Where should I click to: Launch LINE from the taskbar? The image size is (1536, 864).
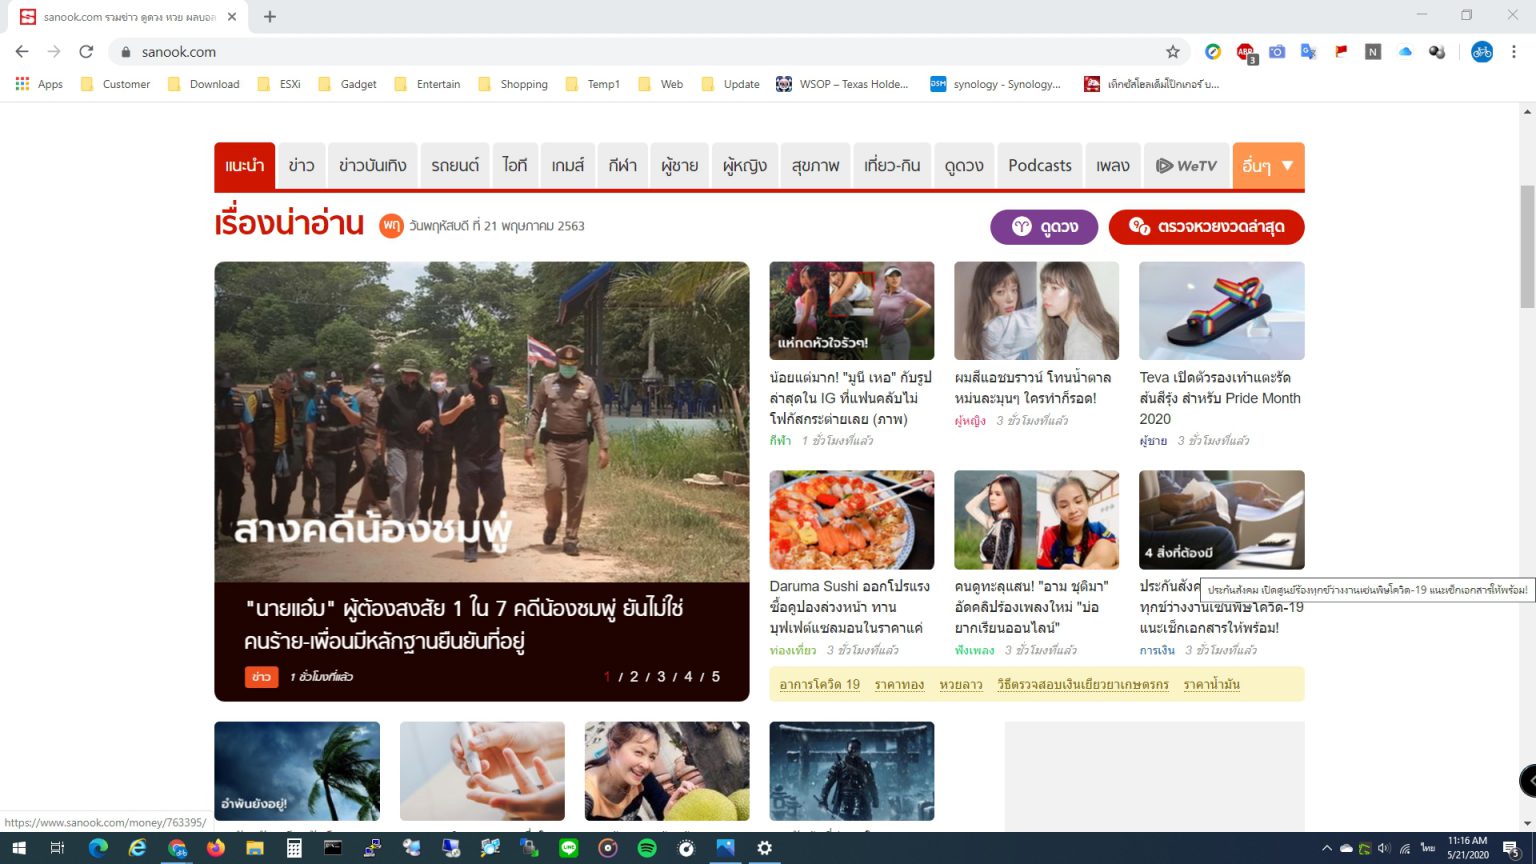coord(568,847)
